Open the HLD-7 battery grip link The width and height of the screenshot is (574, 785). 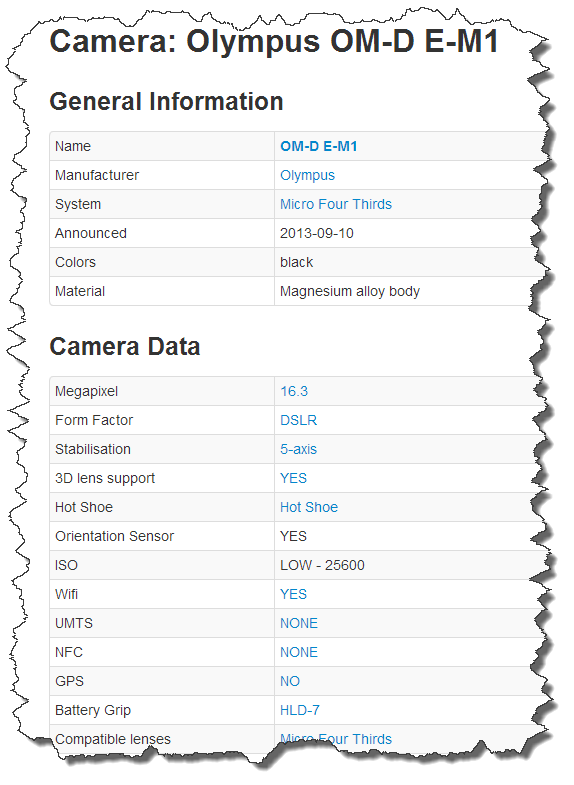[x=300, y=710]
